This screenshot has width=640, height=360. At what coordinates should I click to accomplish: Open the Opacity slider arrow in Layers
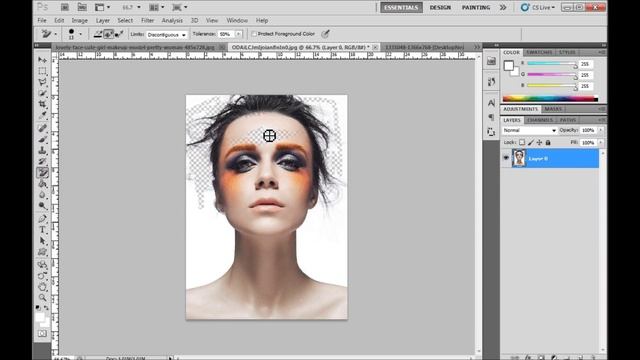pos(601,130)
